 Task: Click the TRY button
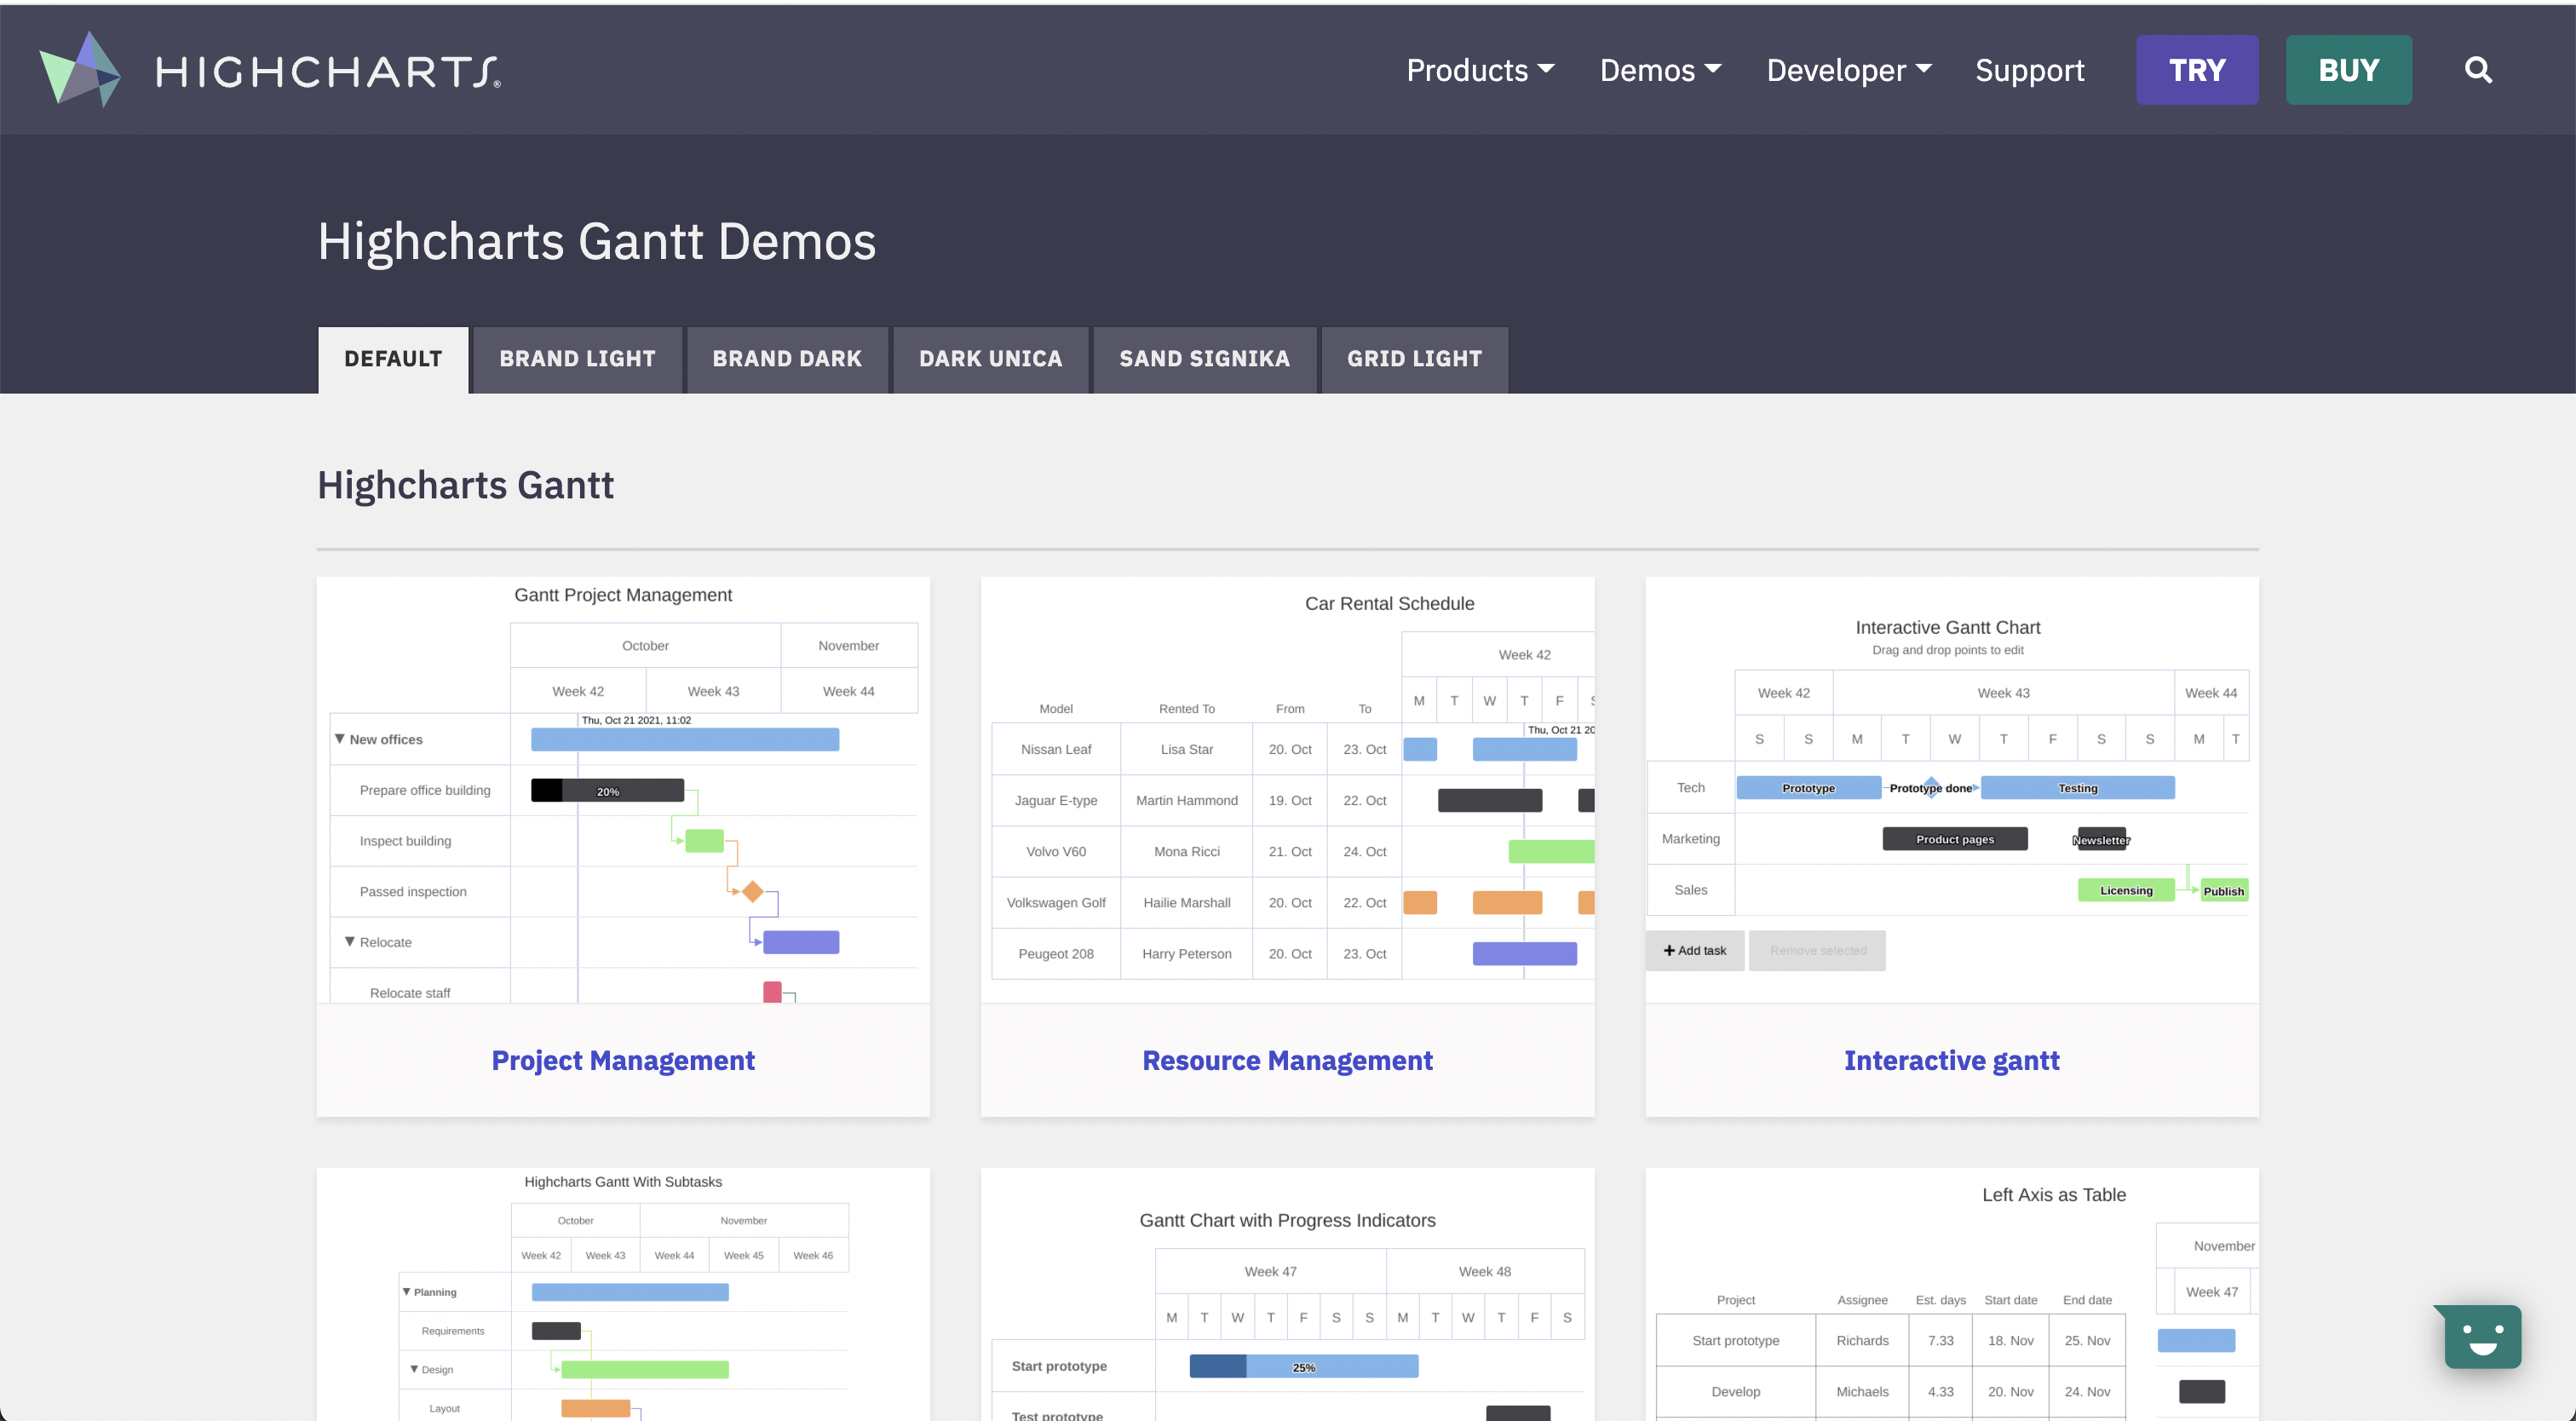[x=2196, y=70]
